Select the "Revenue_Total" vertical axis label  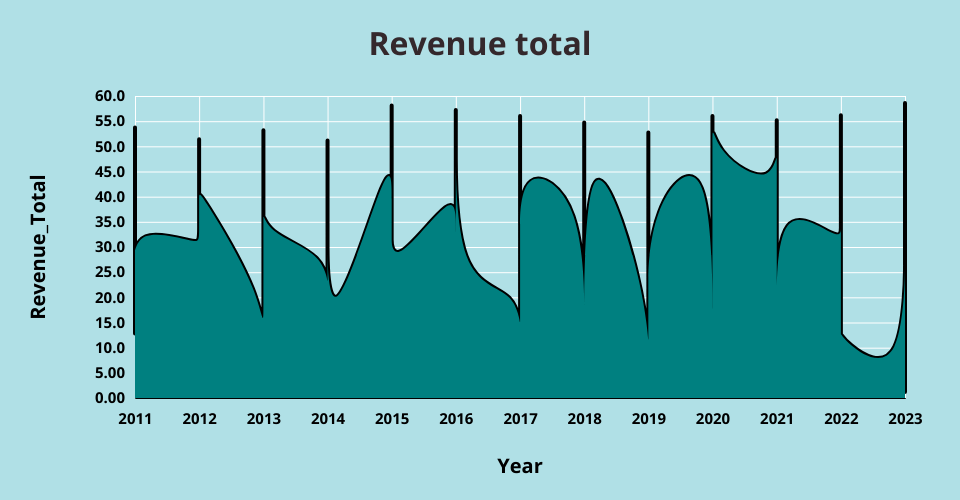click(x=38, y=247)
